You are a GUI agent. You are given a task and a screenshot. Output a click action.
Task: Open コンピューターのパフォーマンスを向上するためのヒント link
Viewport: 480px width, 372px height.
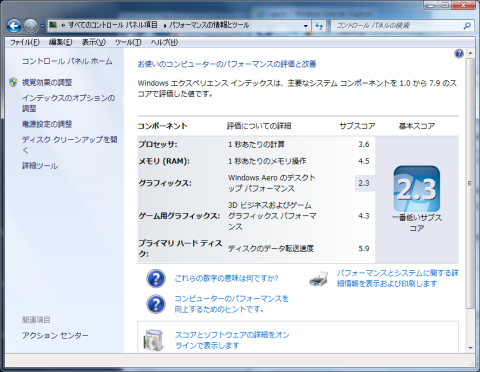tap(232, 304)
